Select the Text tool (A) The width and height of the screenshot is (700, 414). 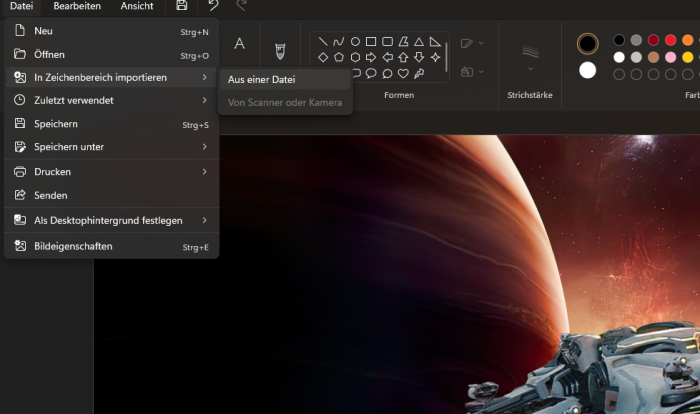[239, 43]
